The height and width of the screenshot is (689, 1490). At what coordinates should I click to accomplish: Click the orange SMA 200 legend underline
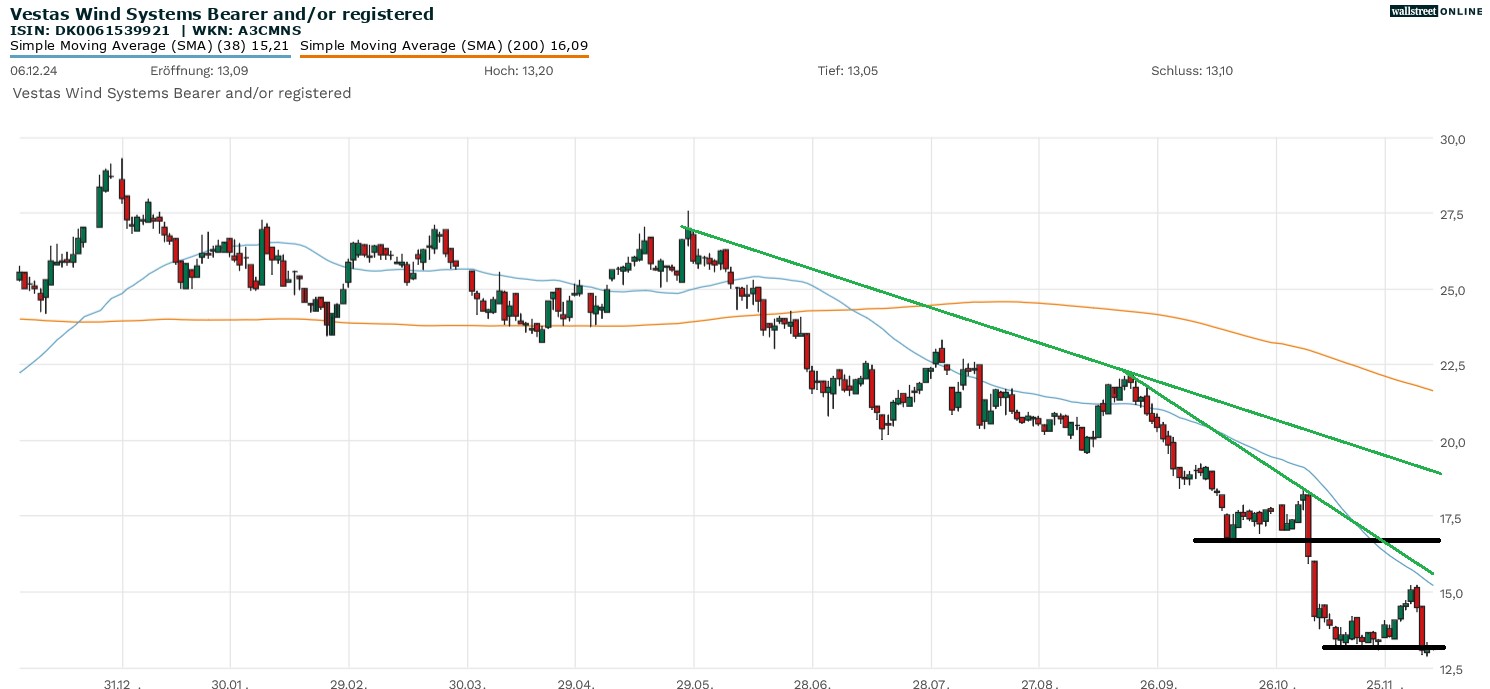(444, 56)
